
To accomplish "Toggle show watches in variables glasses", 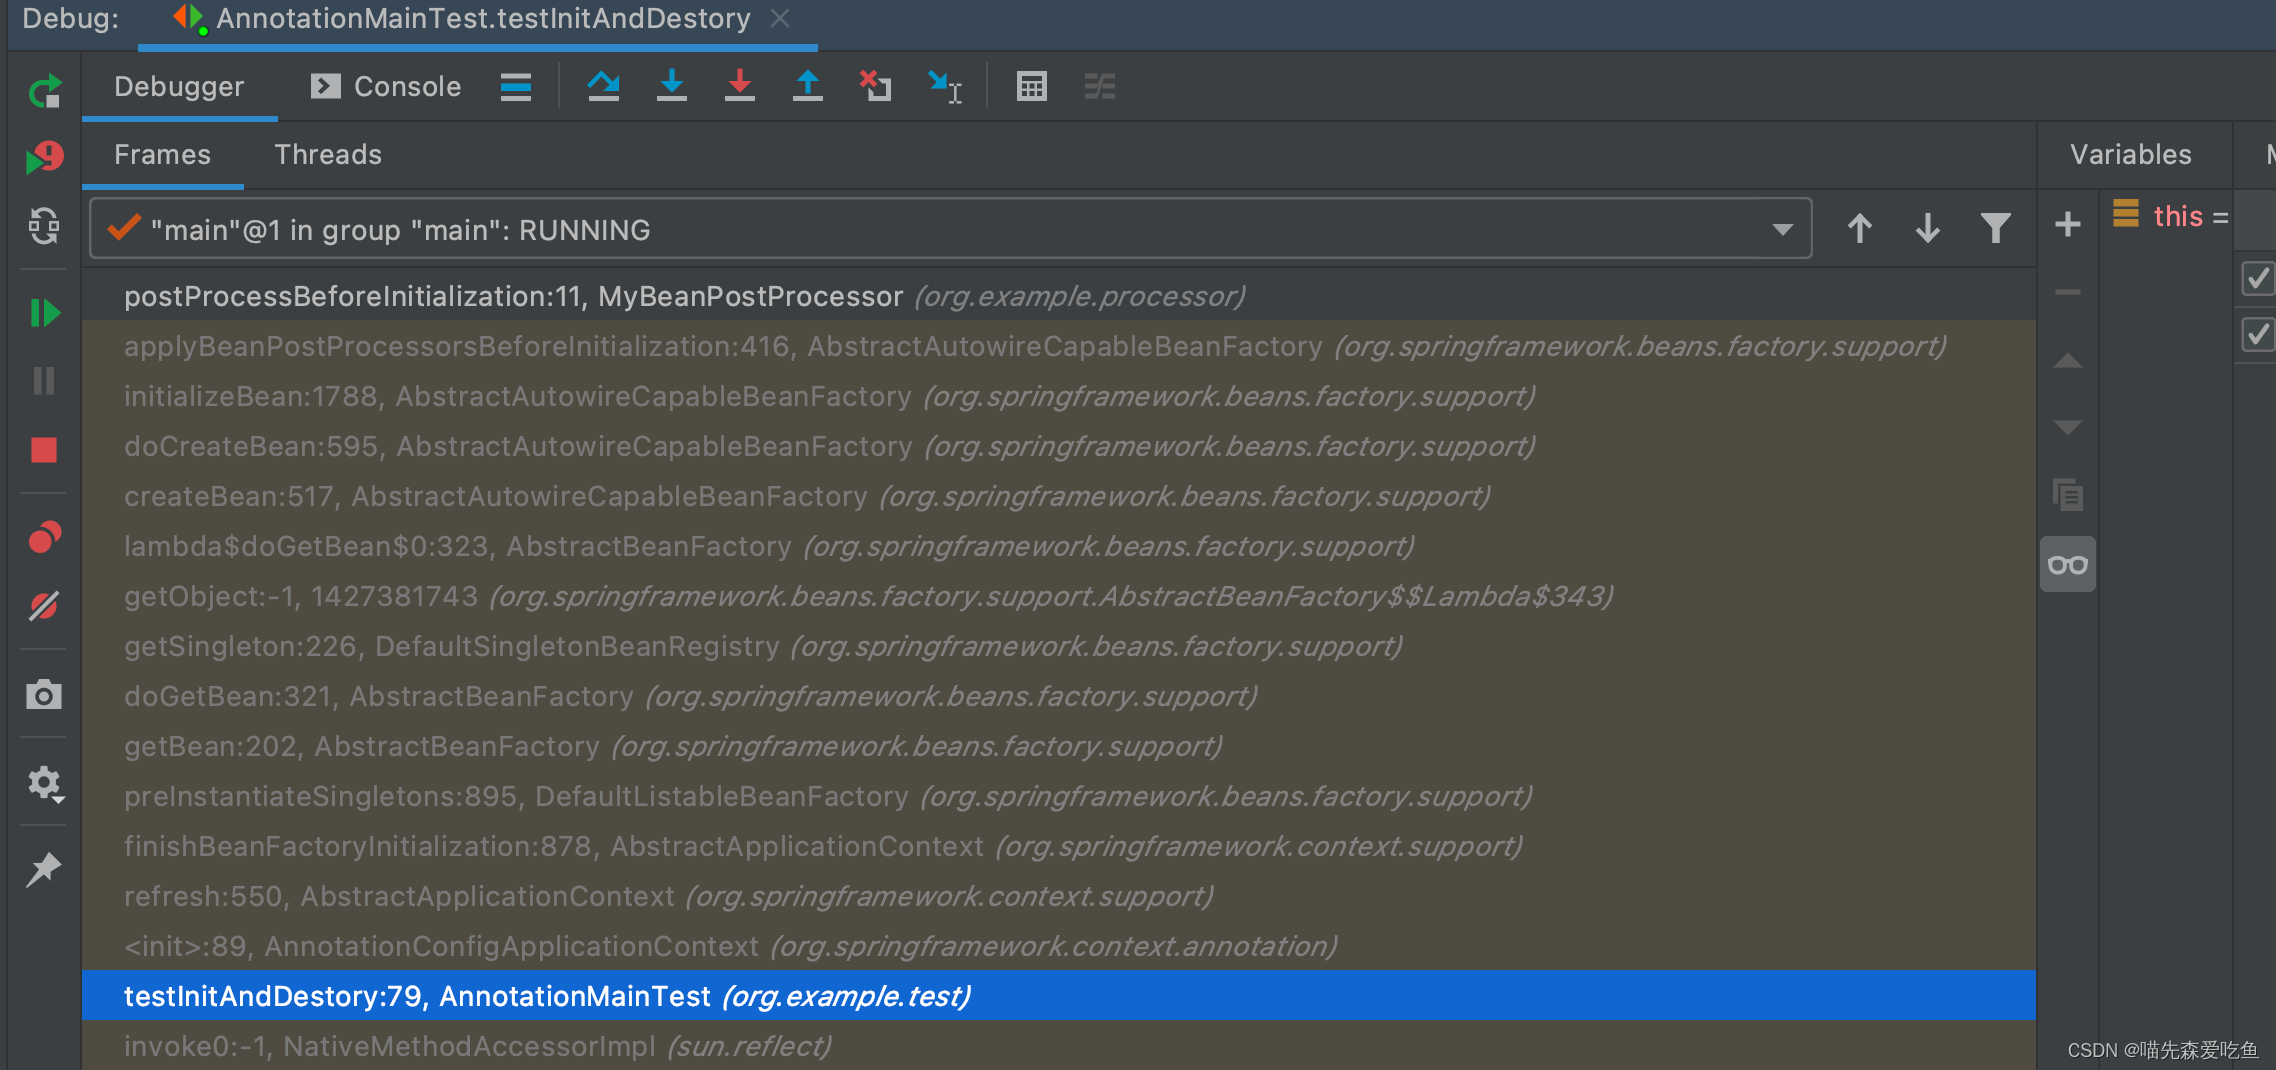I will pos(2067,565).
